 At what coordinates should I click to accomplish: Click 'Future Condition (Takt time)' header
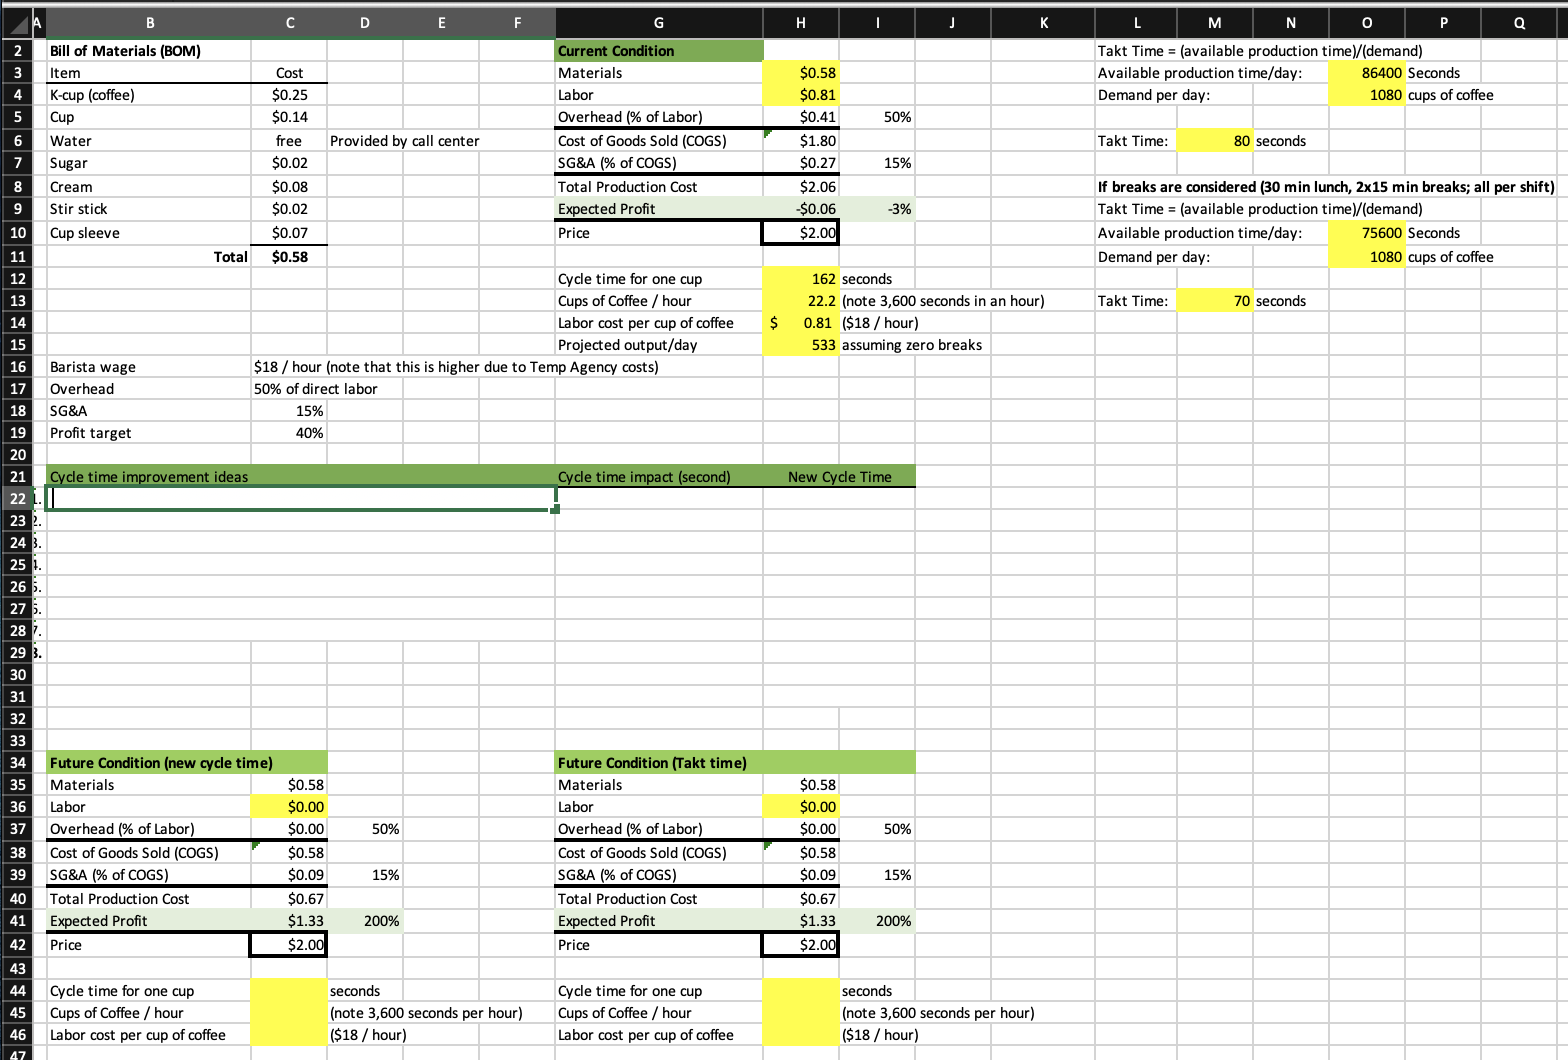(x=735, y=763)
